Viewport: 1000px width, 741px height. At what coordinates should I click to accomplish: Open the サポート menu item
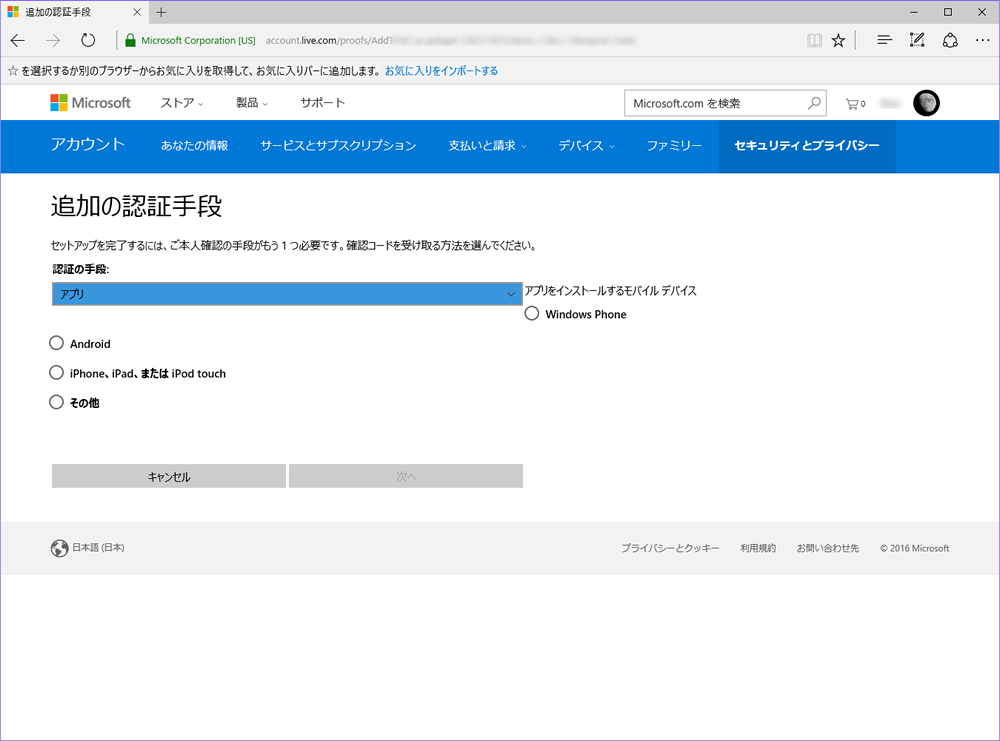(x=323, y=103)
